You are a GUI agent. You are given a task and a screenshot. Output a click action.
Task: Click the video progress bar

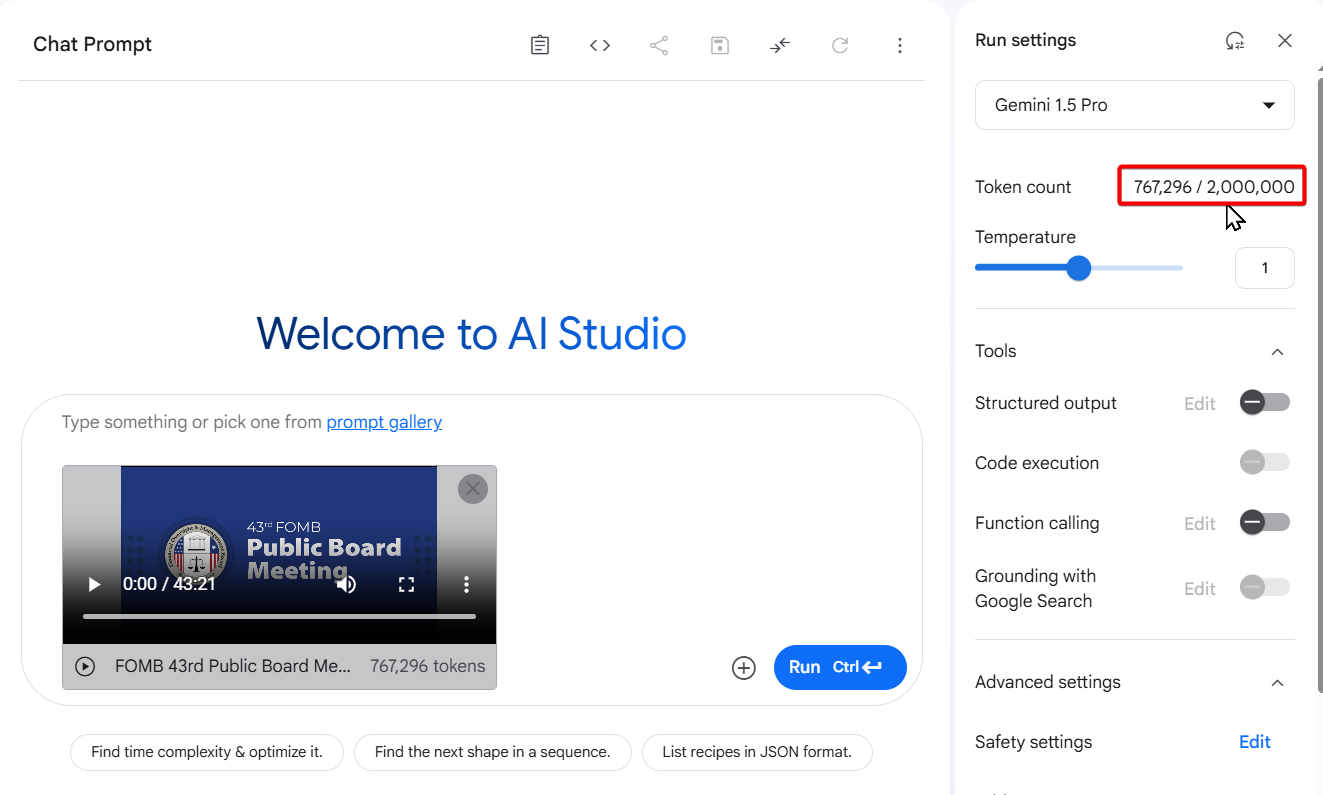point(279,617)
